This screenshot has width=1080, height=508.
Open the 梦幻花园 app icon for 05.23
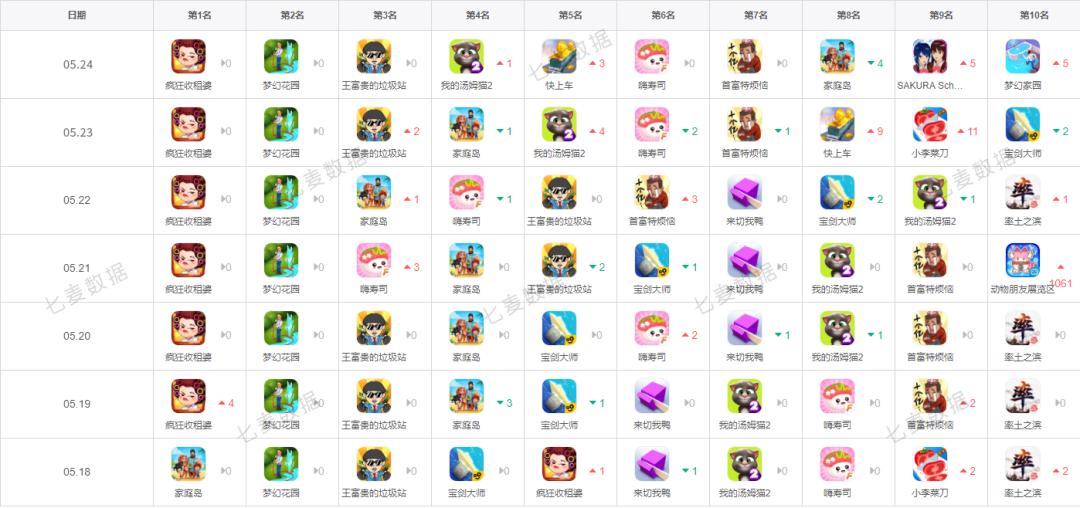281,125
